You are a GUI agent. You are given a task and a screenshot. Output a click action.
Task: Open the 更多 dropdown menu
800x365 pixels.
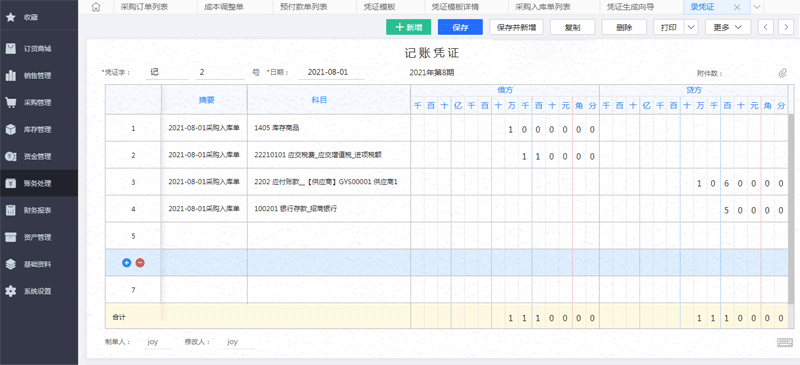[x=728, y=28]
